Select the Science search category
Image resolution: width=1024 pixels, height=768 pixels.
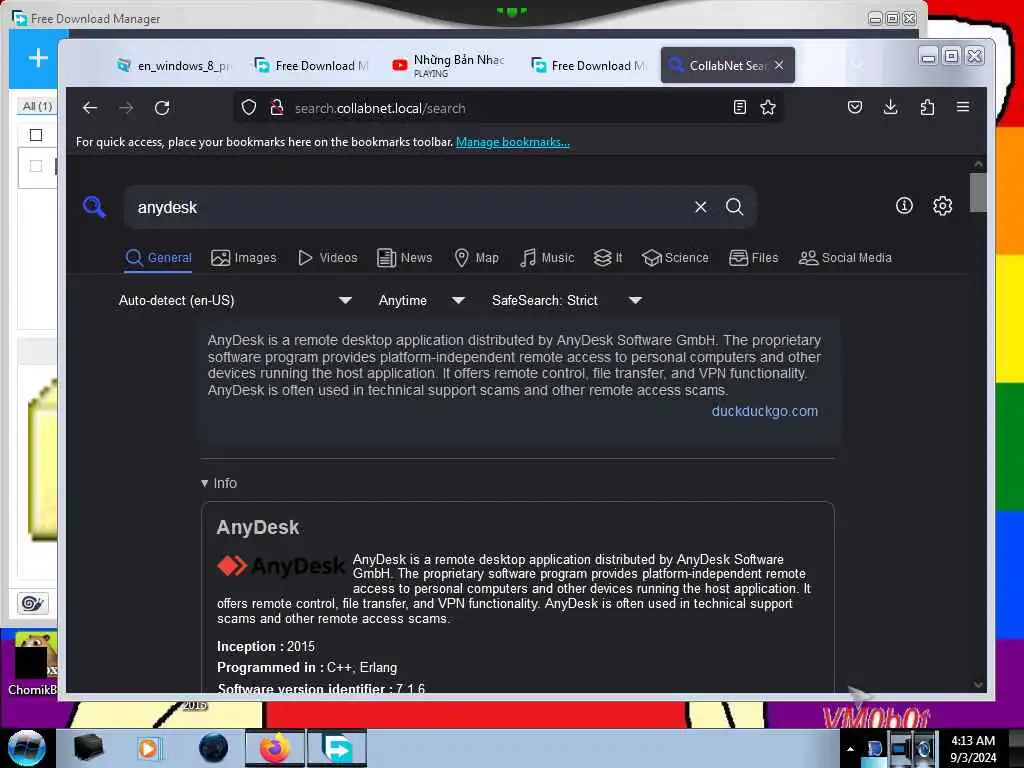[675, 258]
